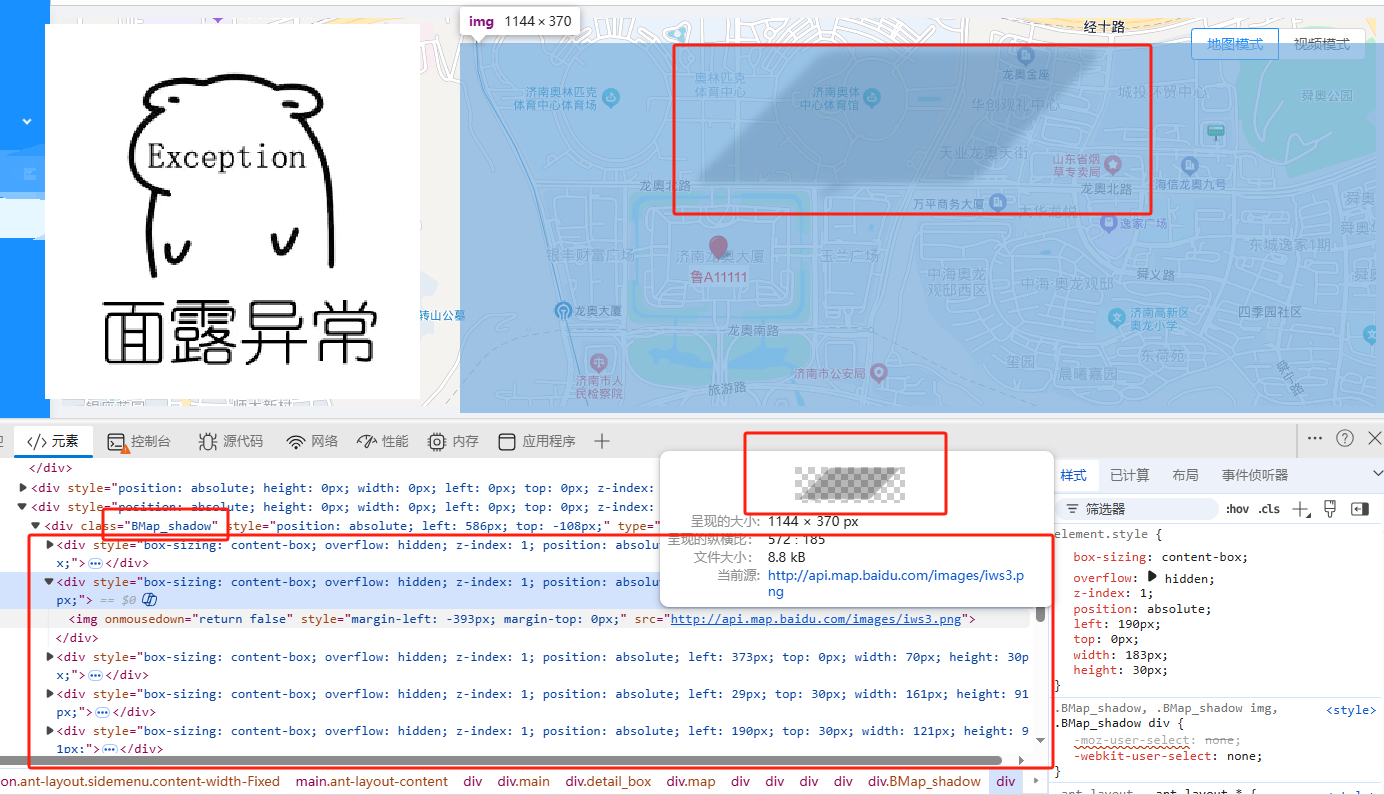Switch to the 元素 (Elements) DevTools tab

click(x=53, y=441)
